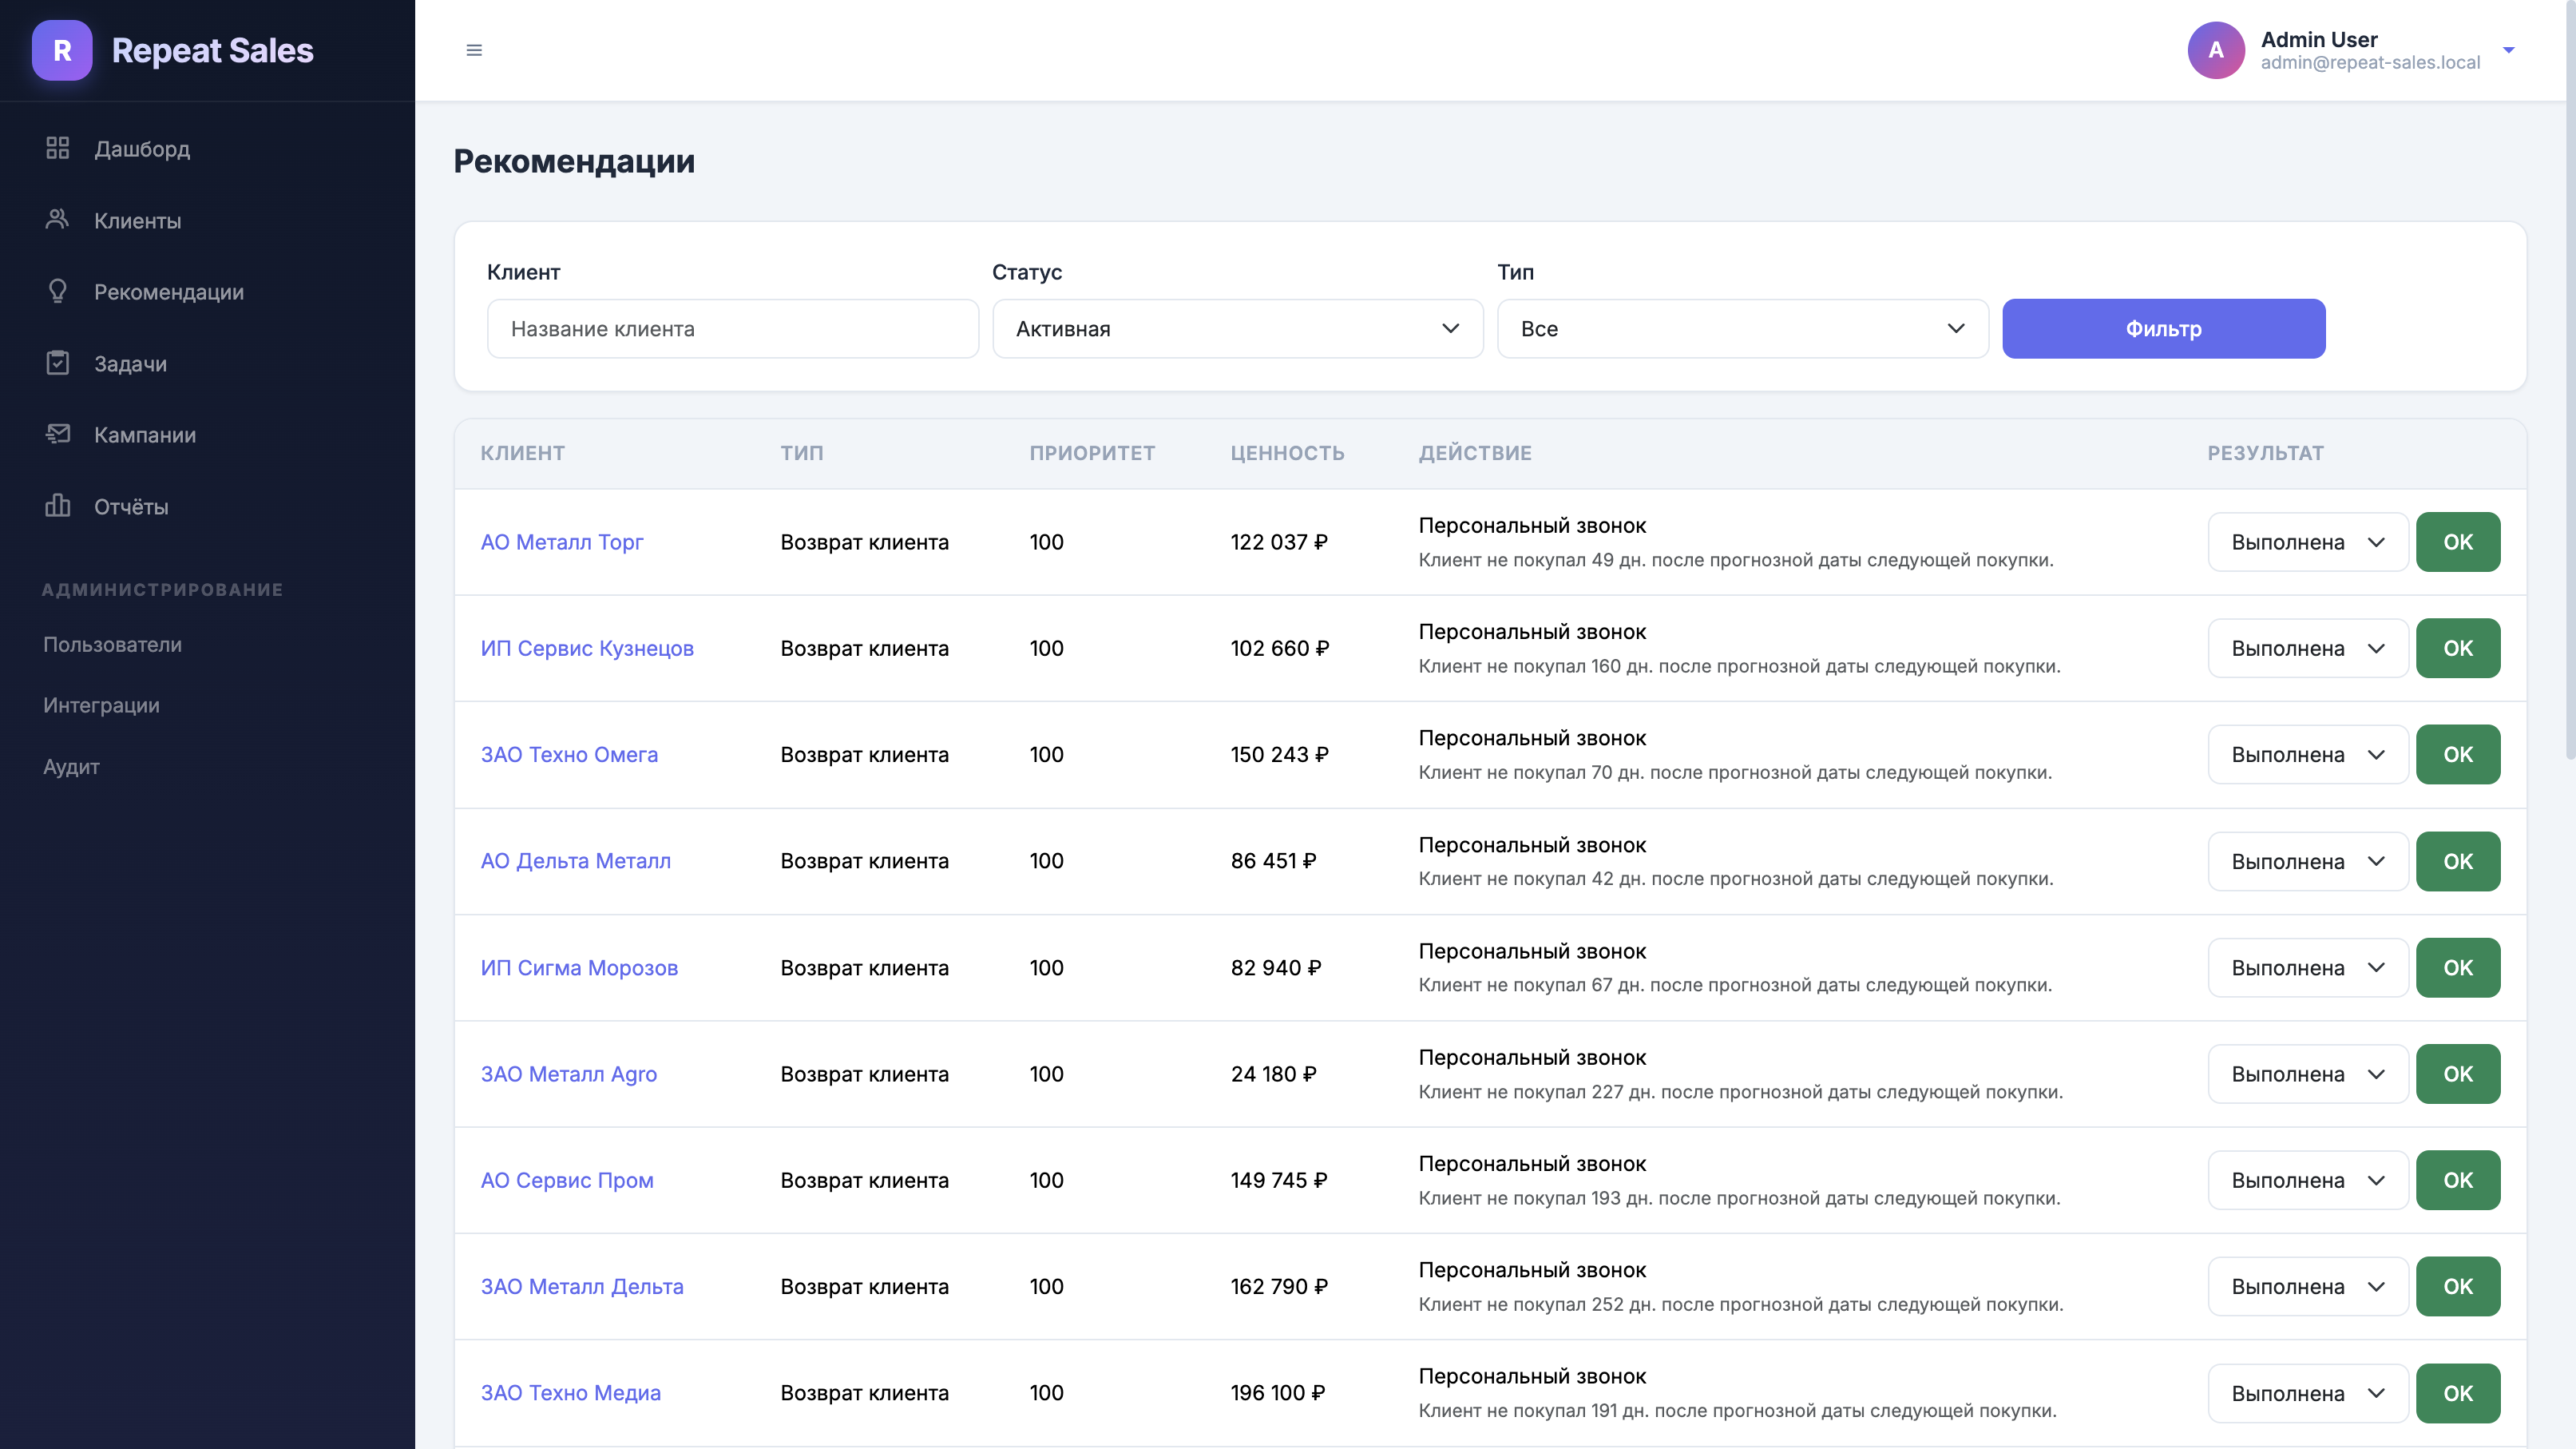Open client link ЗАО Металл Дельта
Viewport: 2576px width, 1449px height.
[582, 1286]
